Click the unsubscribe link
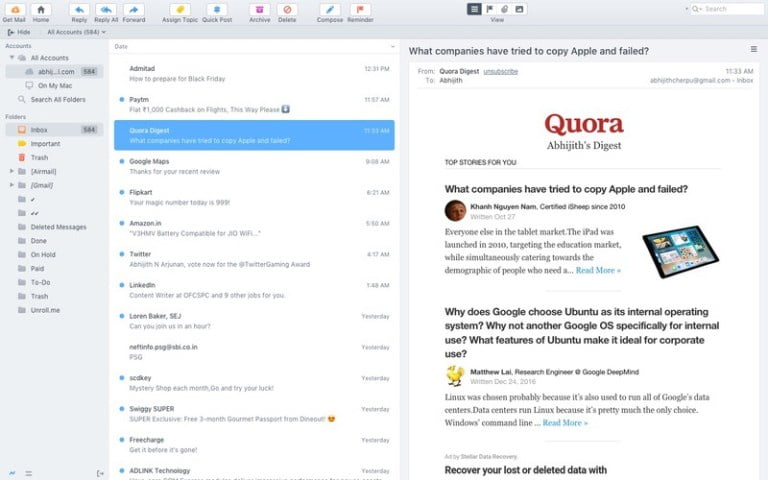The image size is (768, 480). (500, 72)
